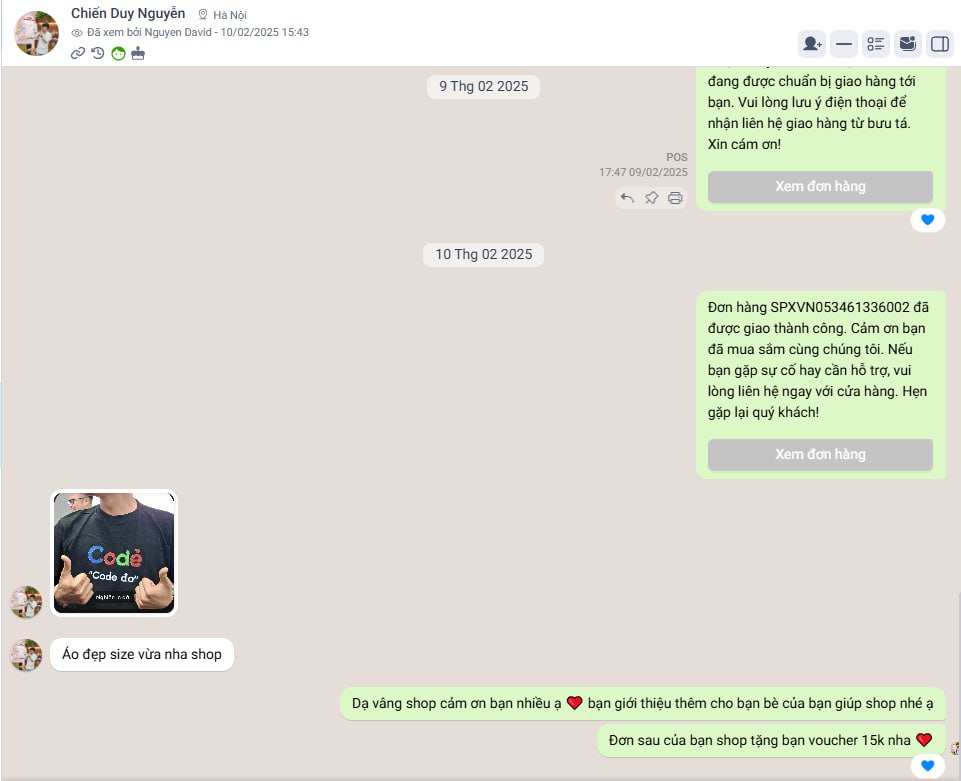
Task: Click the link icon under customer name
Action: pos(78,53)
